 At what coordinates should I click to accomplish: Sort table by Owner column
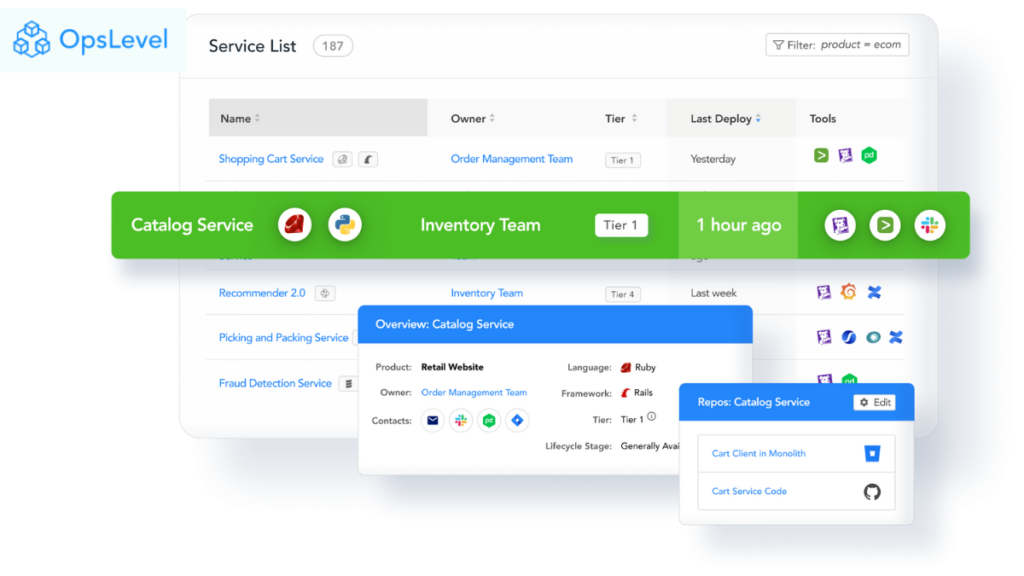pos(472,118)
